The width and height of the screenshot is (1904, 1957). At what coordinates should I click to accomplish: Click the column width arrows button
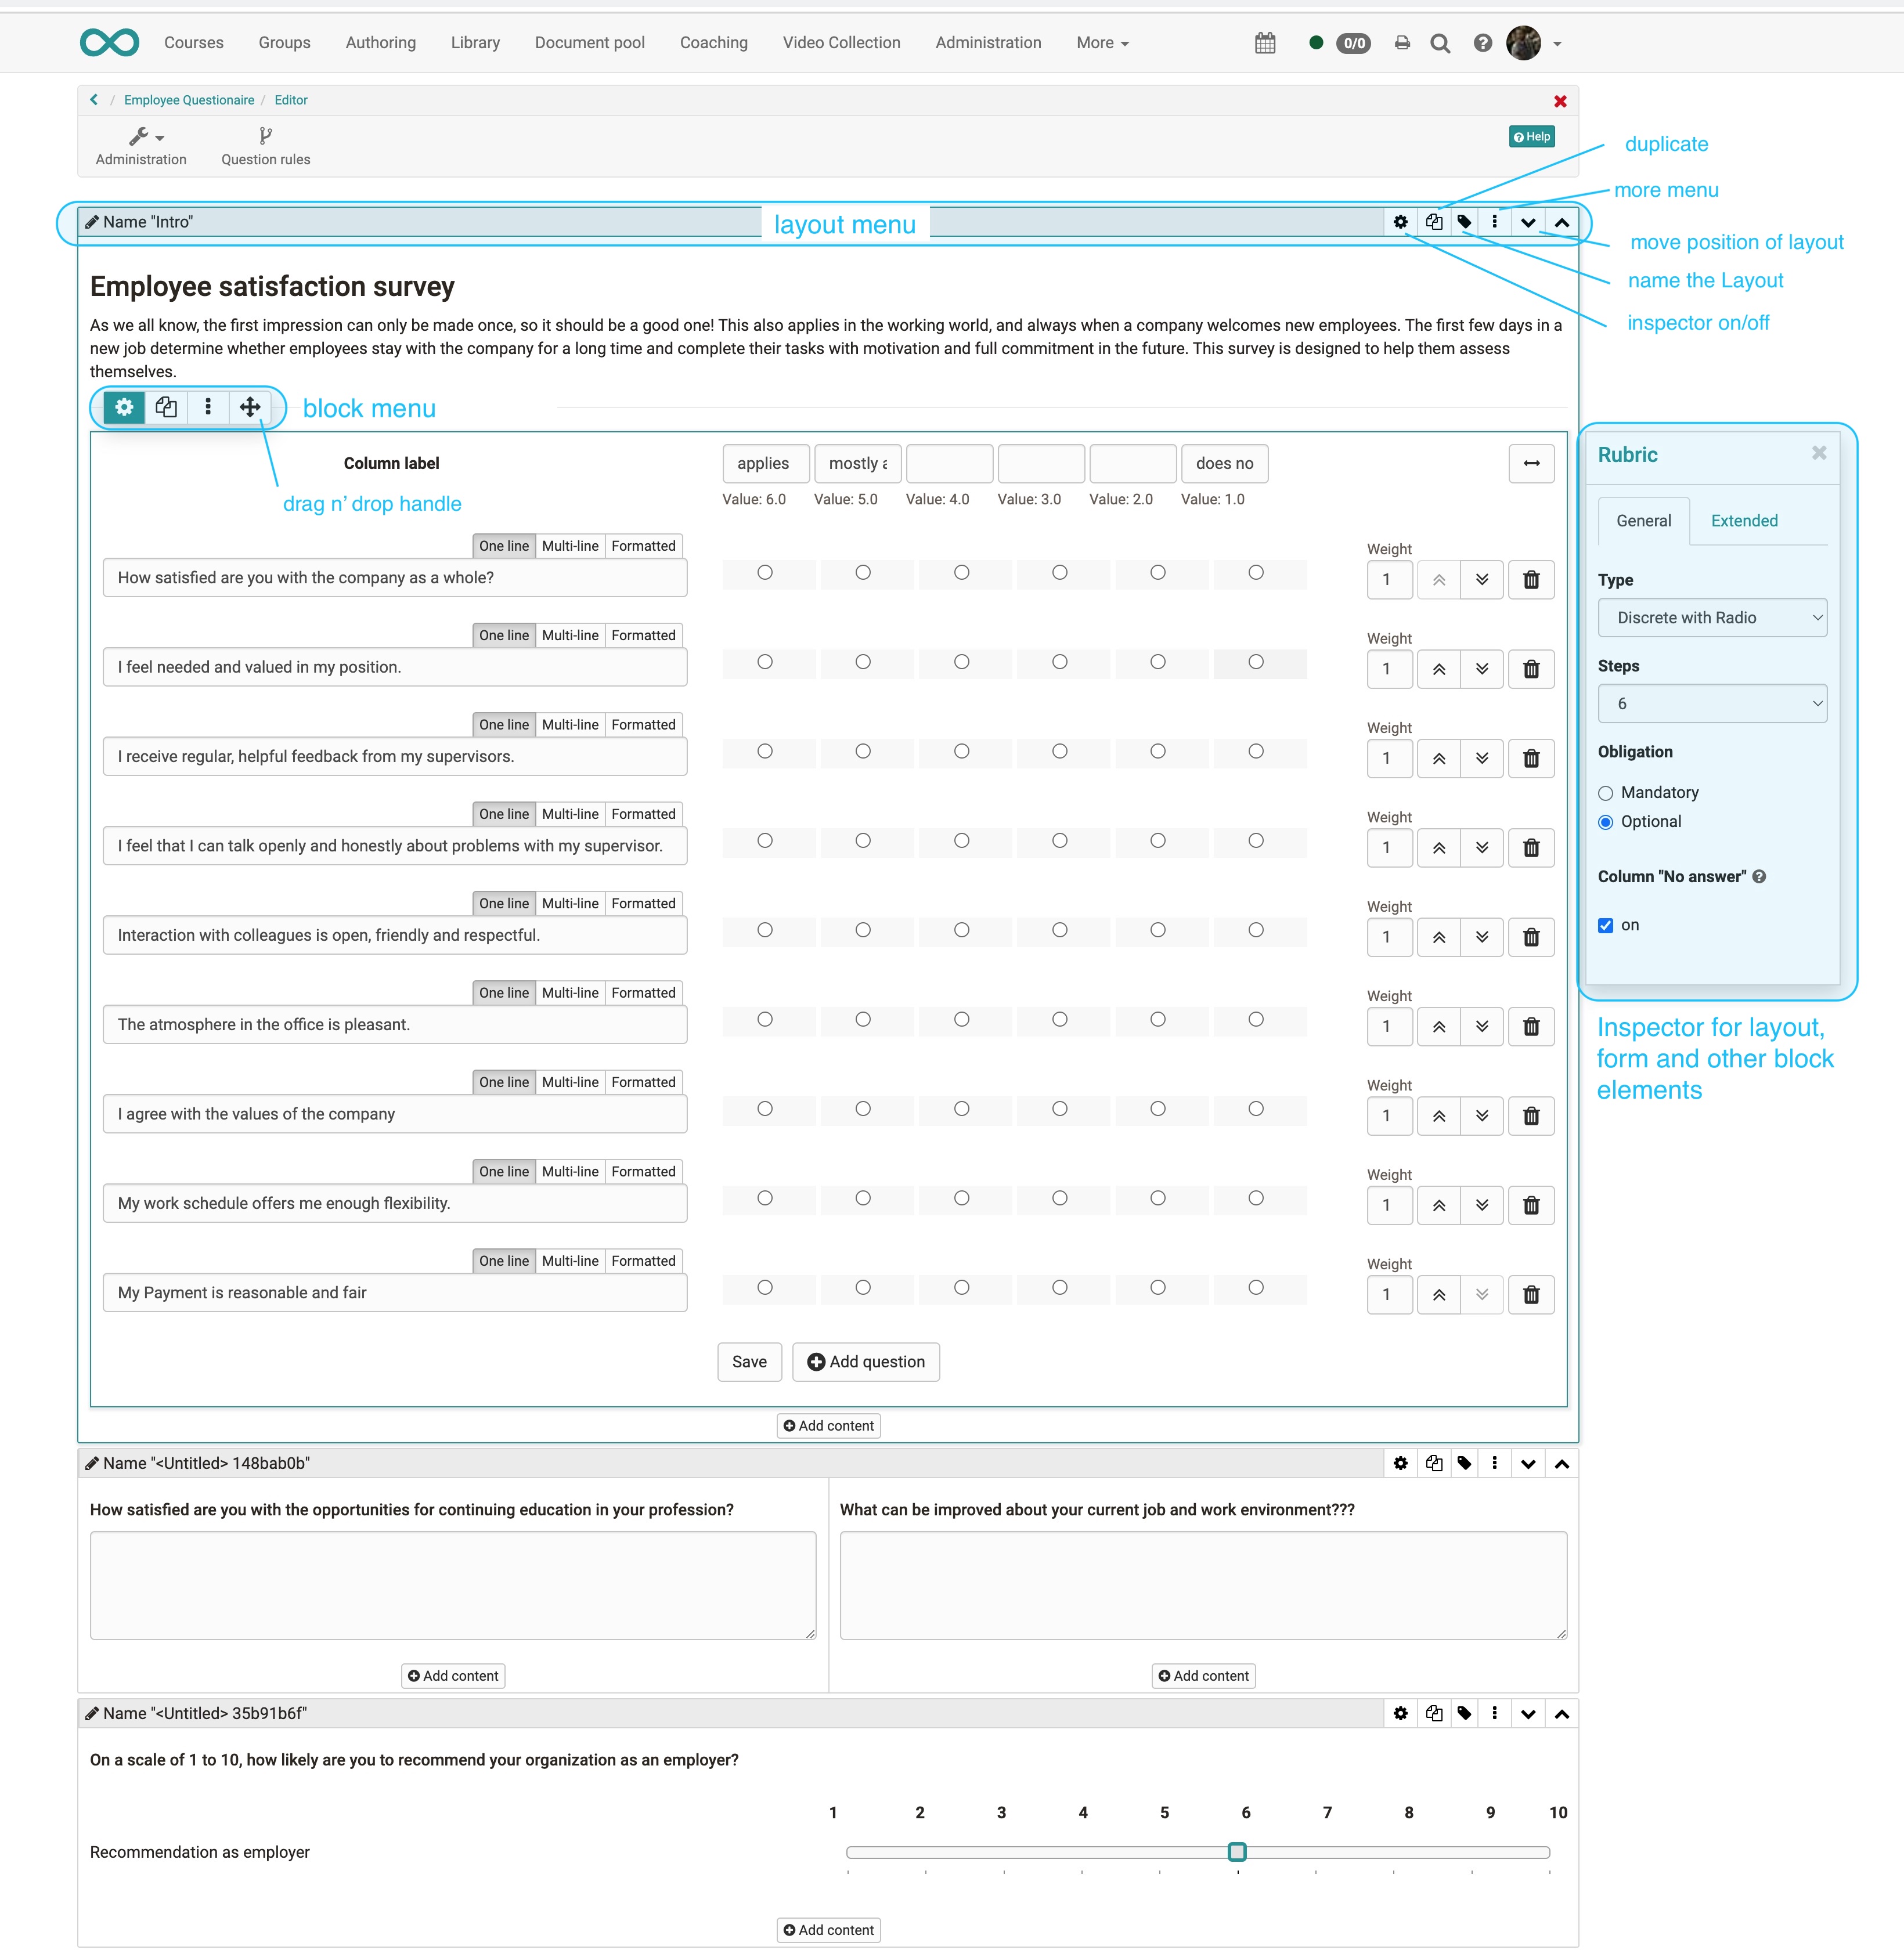click(1531, 464)
